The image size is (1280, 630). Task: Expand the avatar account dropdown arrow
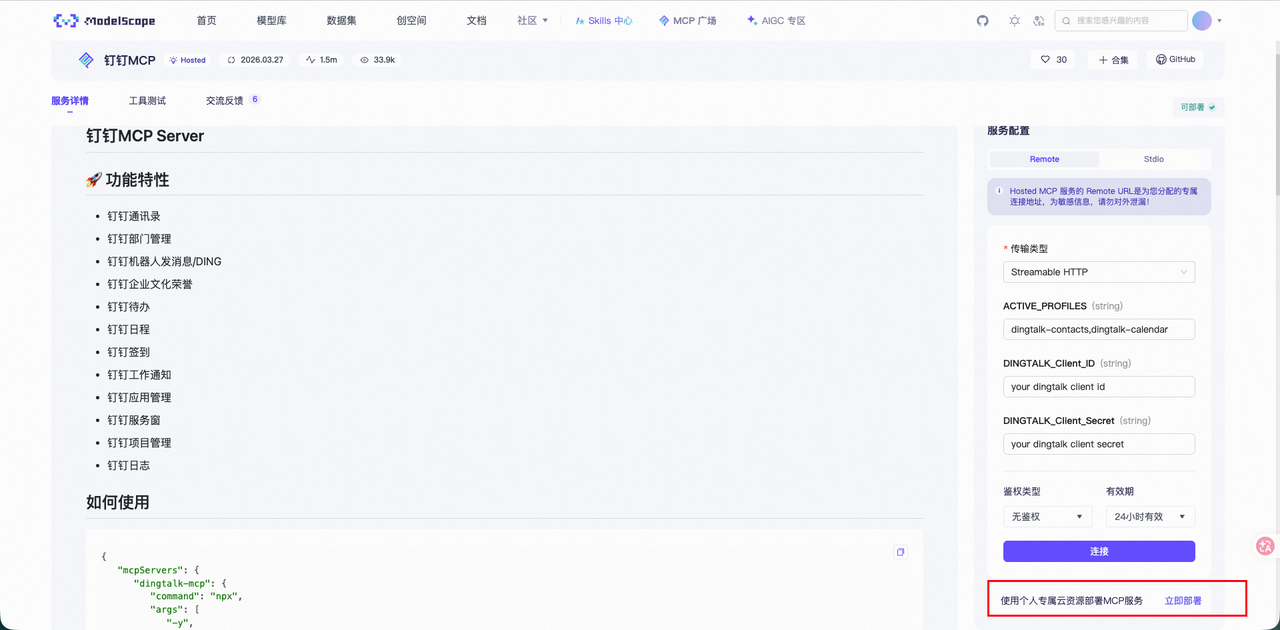(x=1220, y=21)
